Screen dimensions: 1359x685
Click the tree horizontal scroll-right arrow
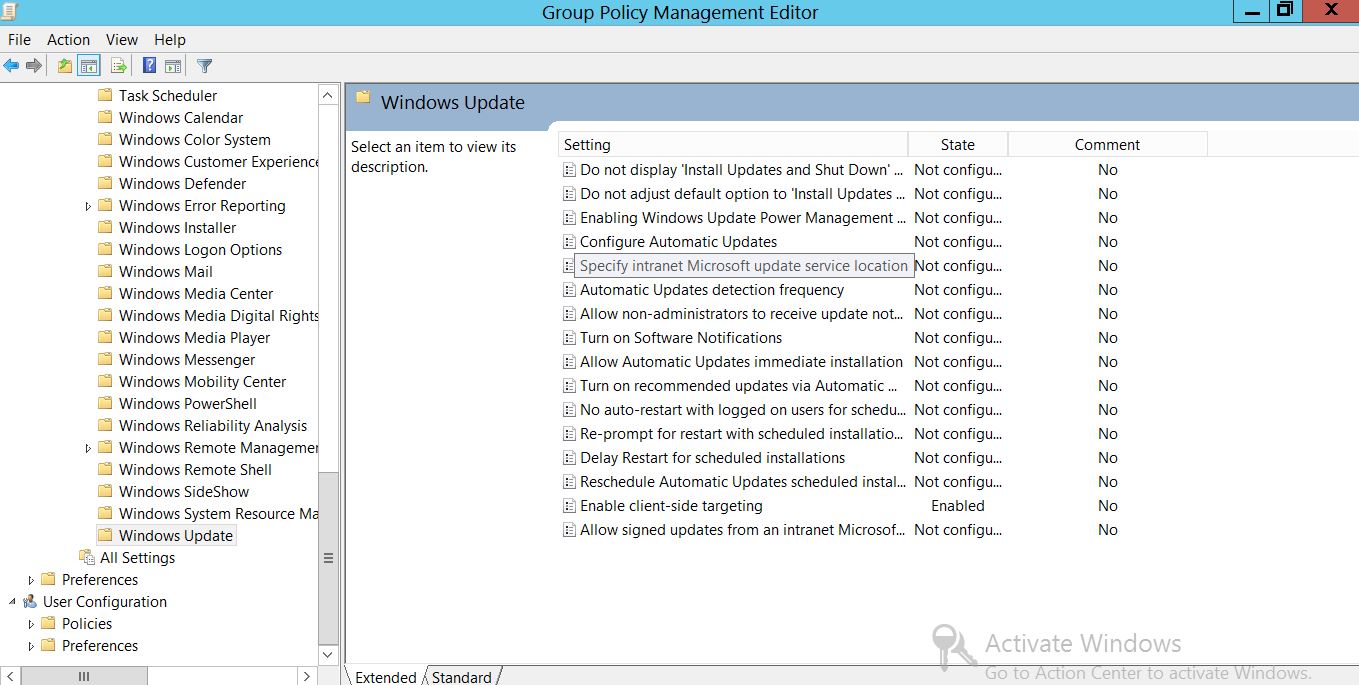click(307, 676)
